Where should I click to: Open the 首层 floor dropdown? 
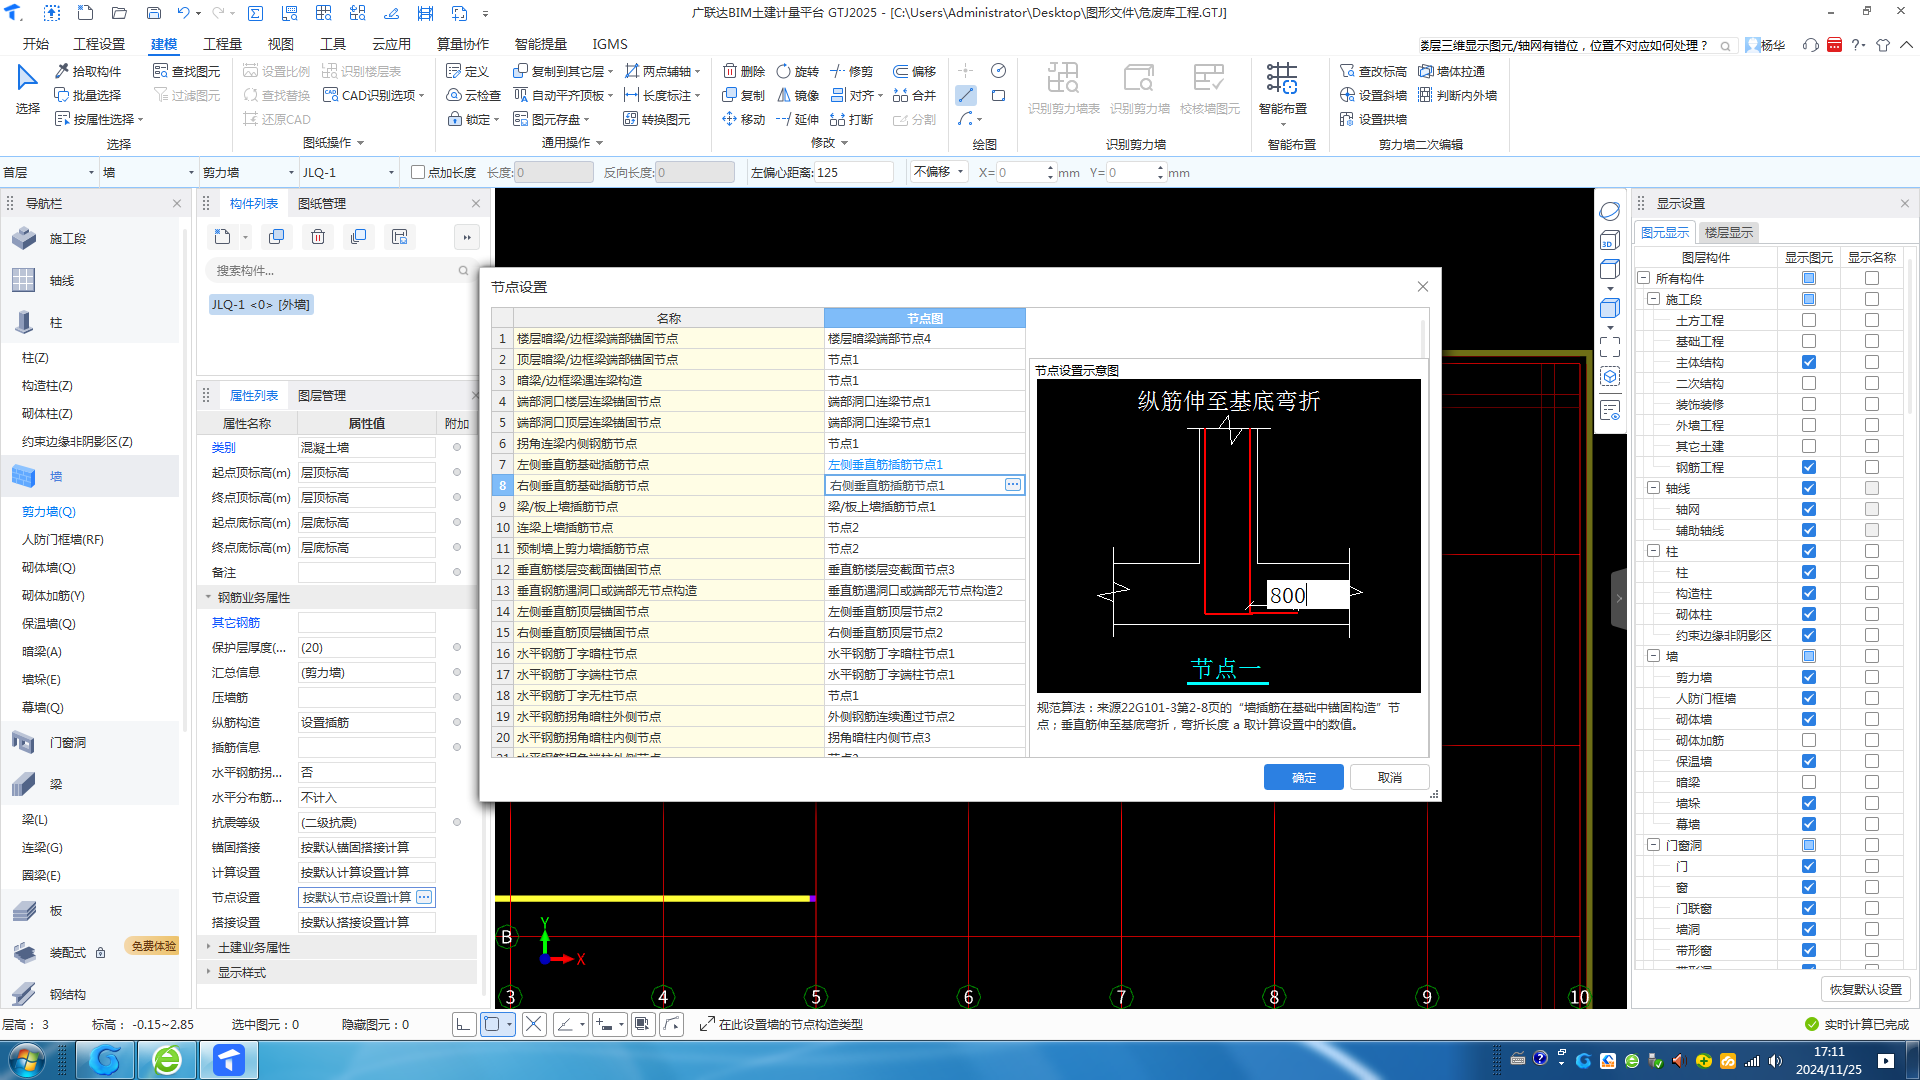(x=49, y=172)
